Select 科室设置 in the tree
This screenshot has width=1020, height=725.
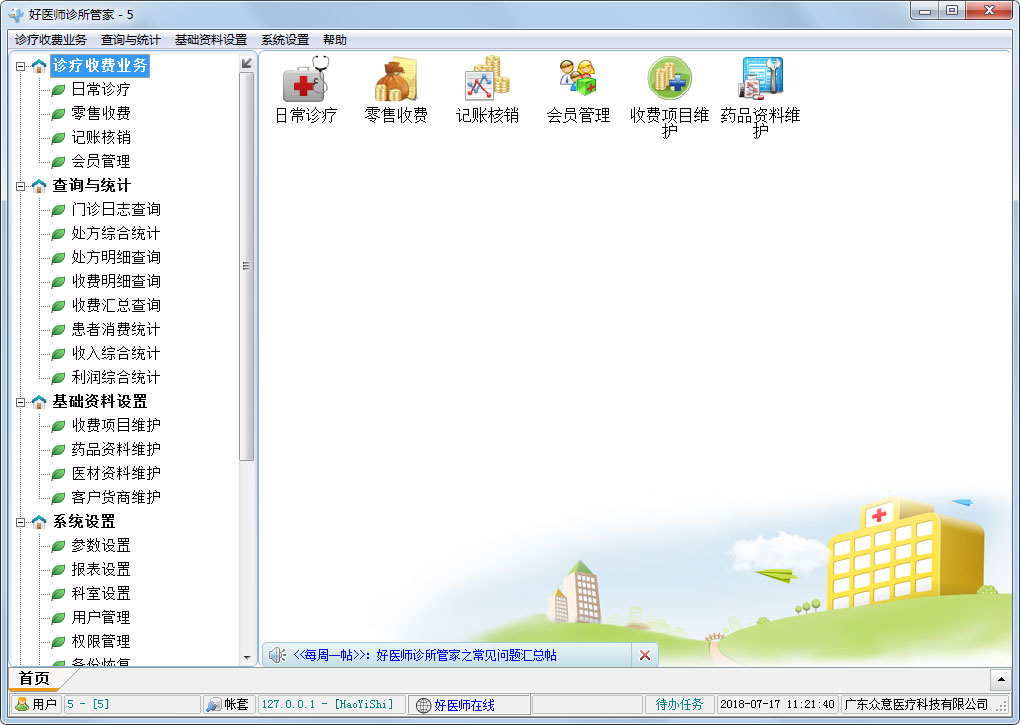click(101, 594)
